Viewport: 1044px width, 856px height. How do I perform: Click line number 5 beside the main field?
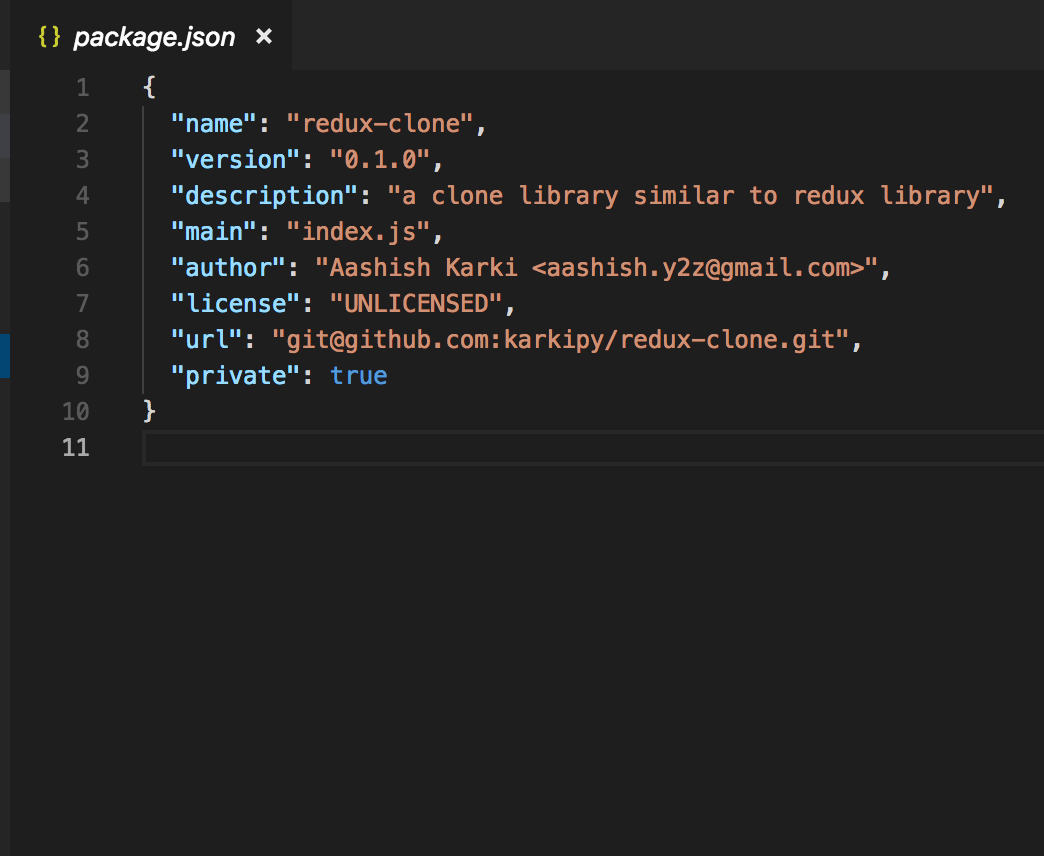pyautogui.click(x=82, y=231)
